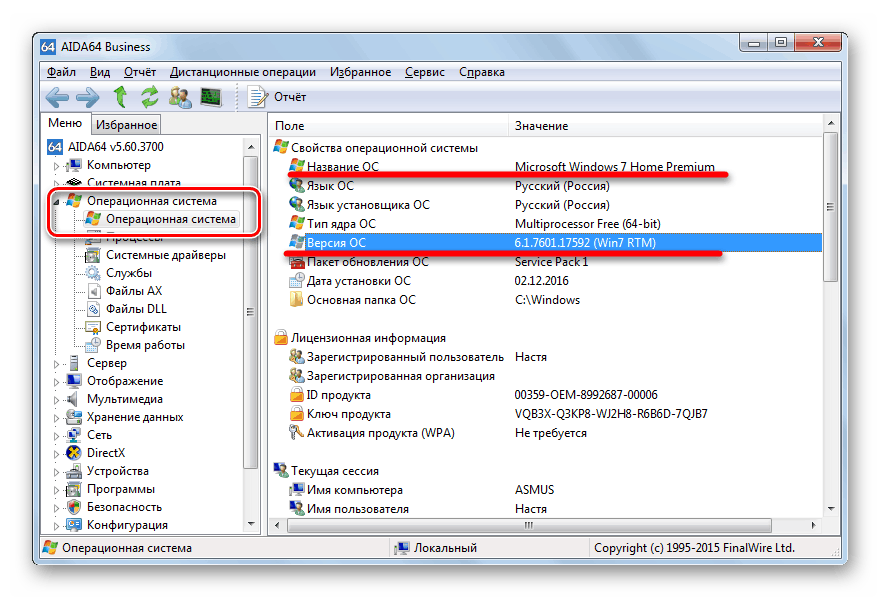Click the Устройства icon
The height and width of the screenshot is (598, 881).
pos(74,471)
